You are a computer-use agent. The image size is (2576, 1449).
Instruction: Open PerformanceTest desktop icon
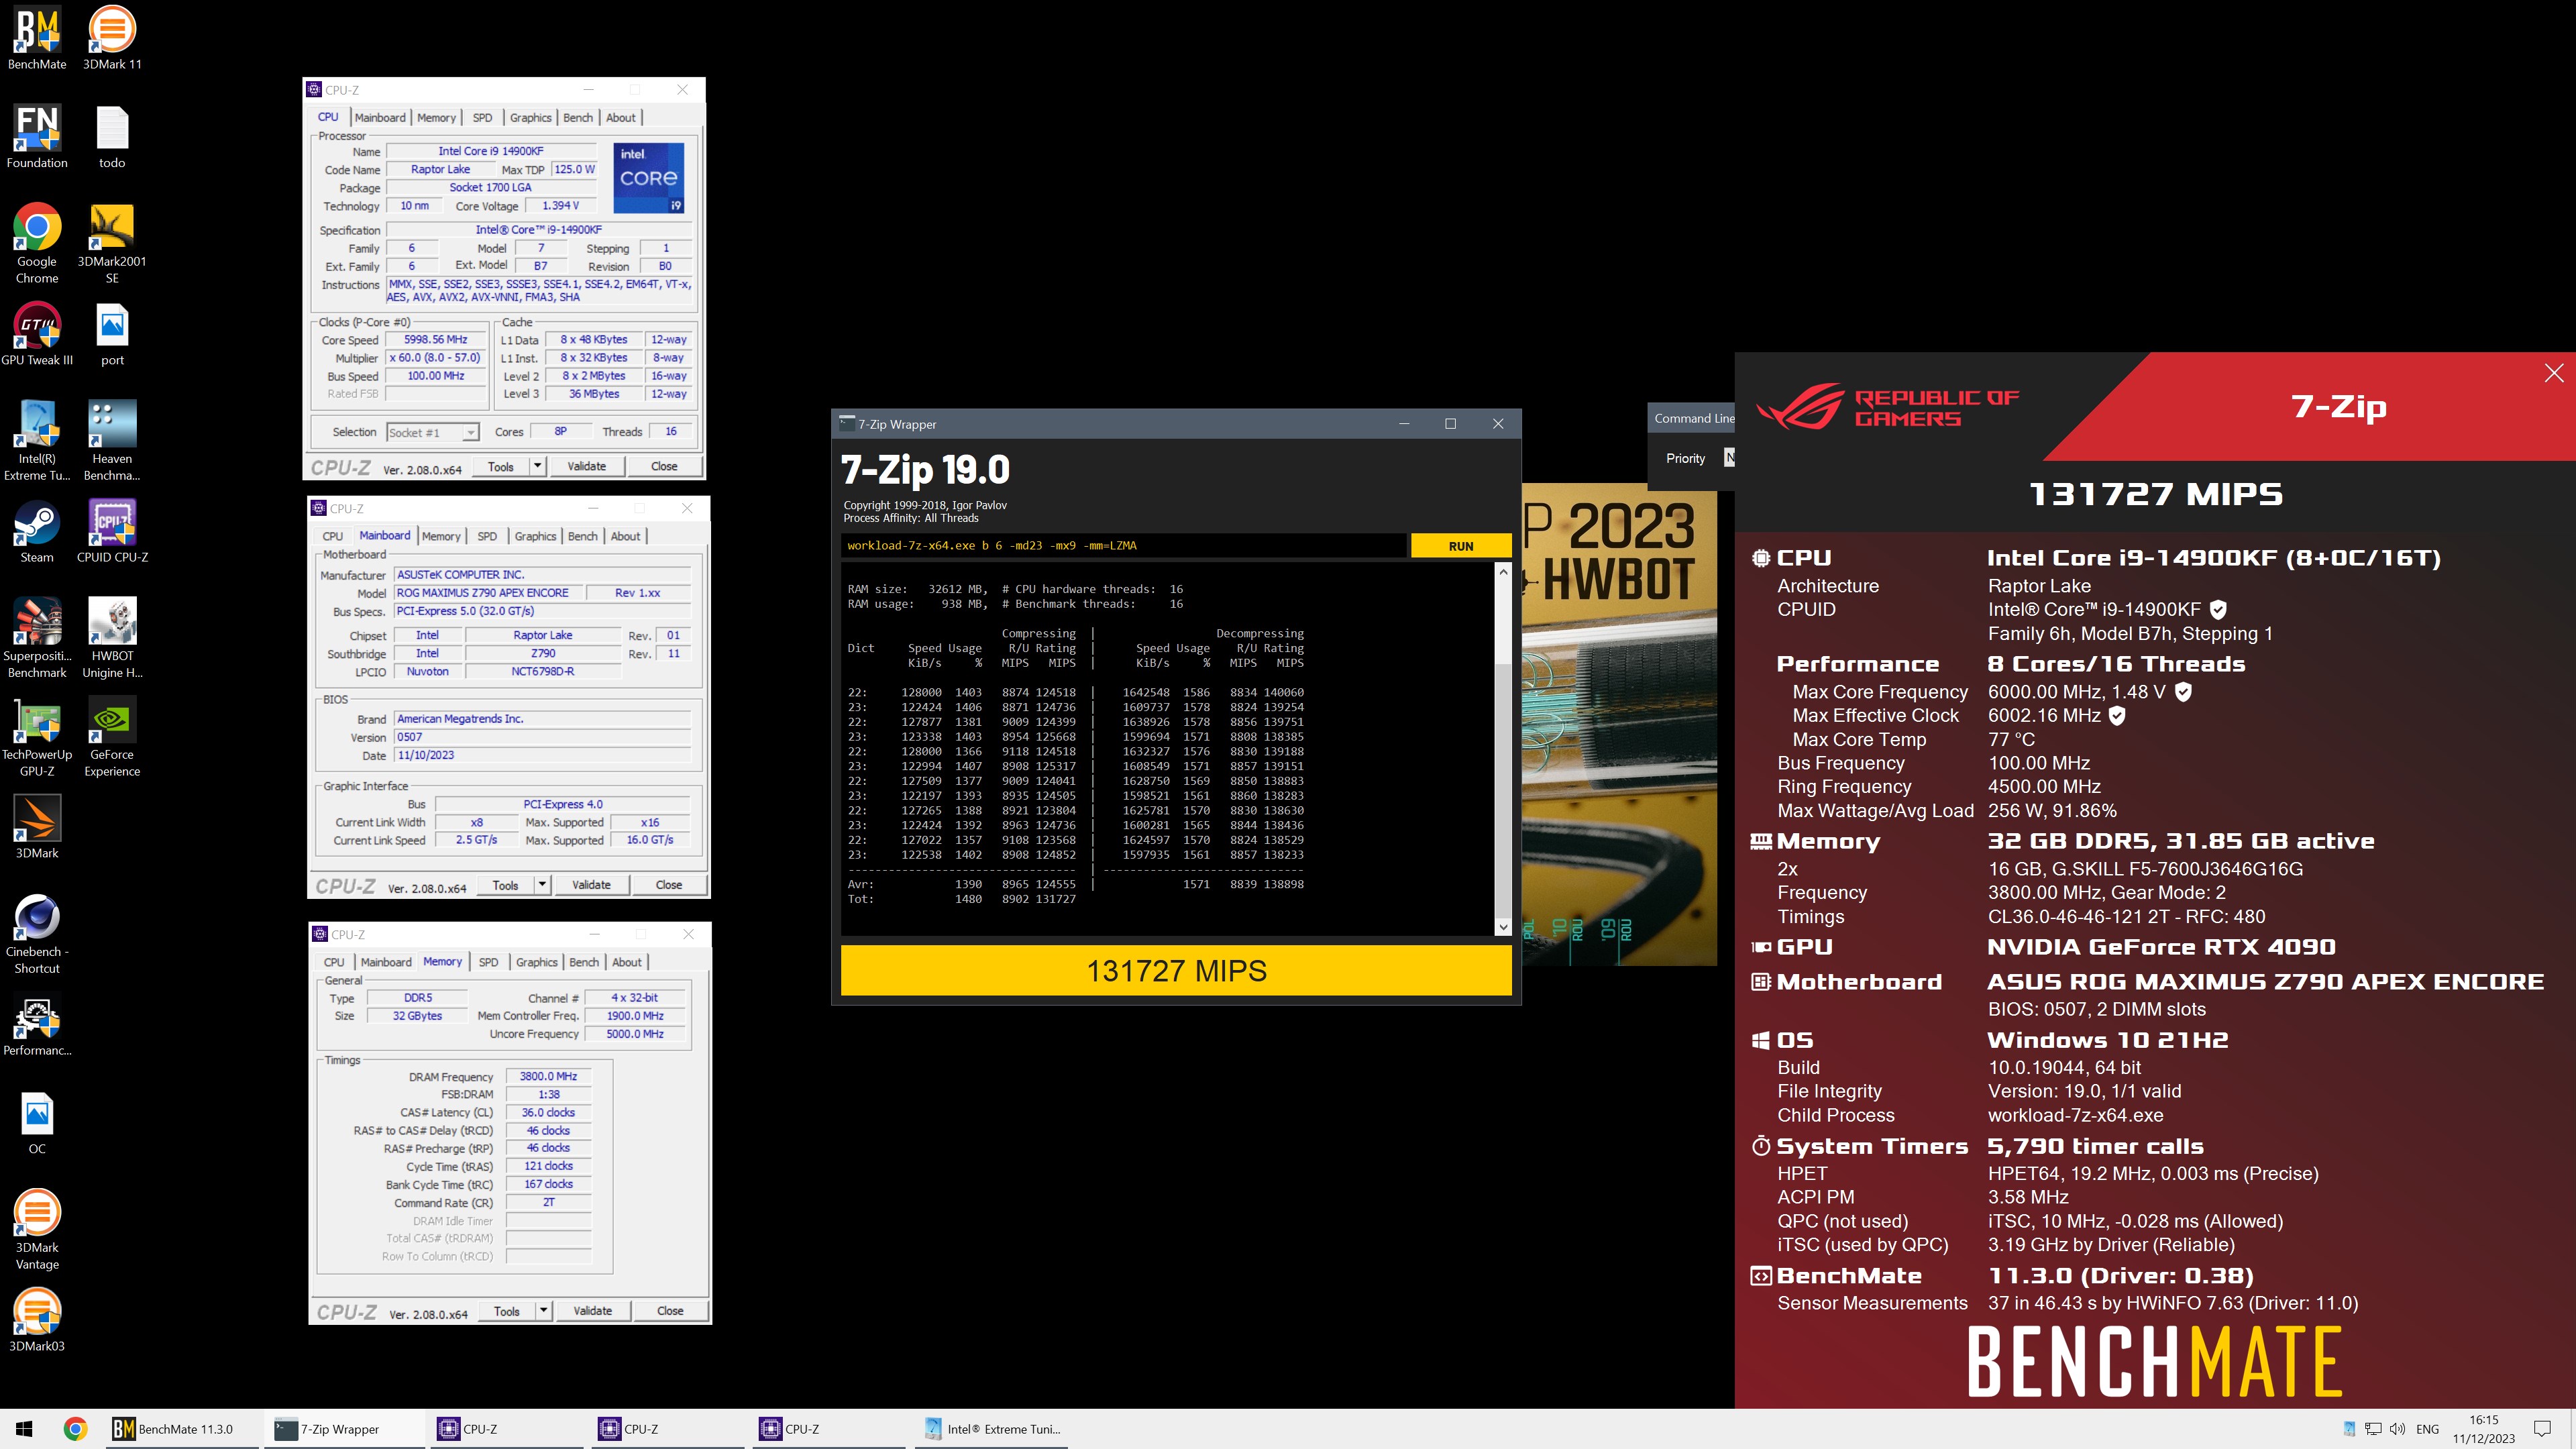[x=37, y=1024]
